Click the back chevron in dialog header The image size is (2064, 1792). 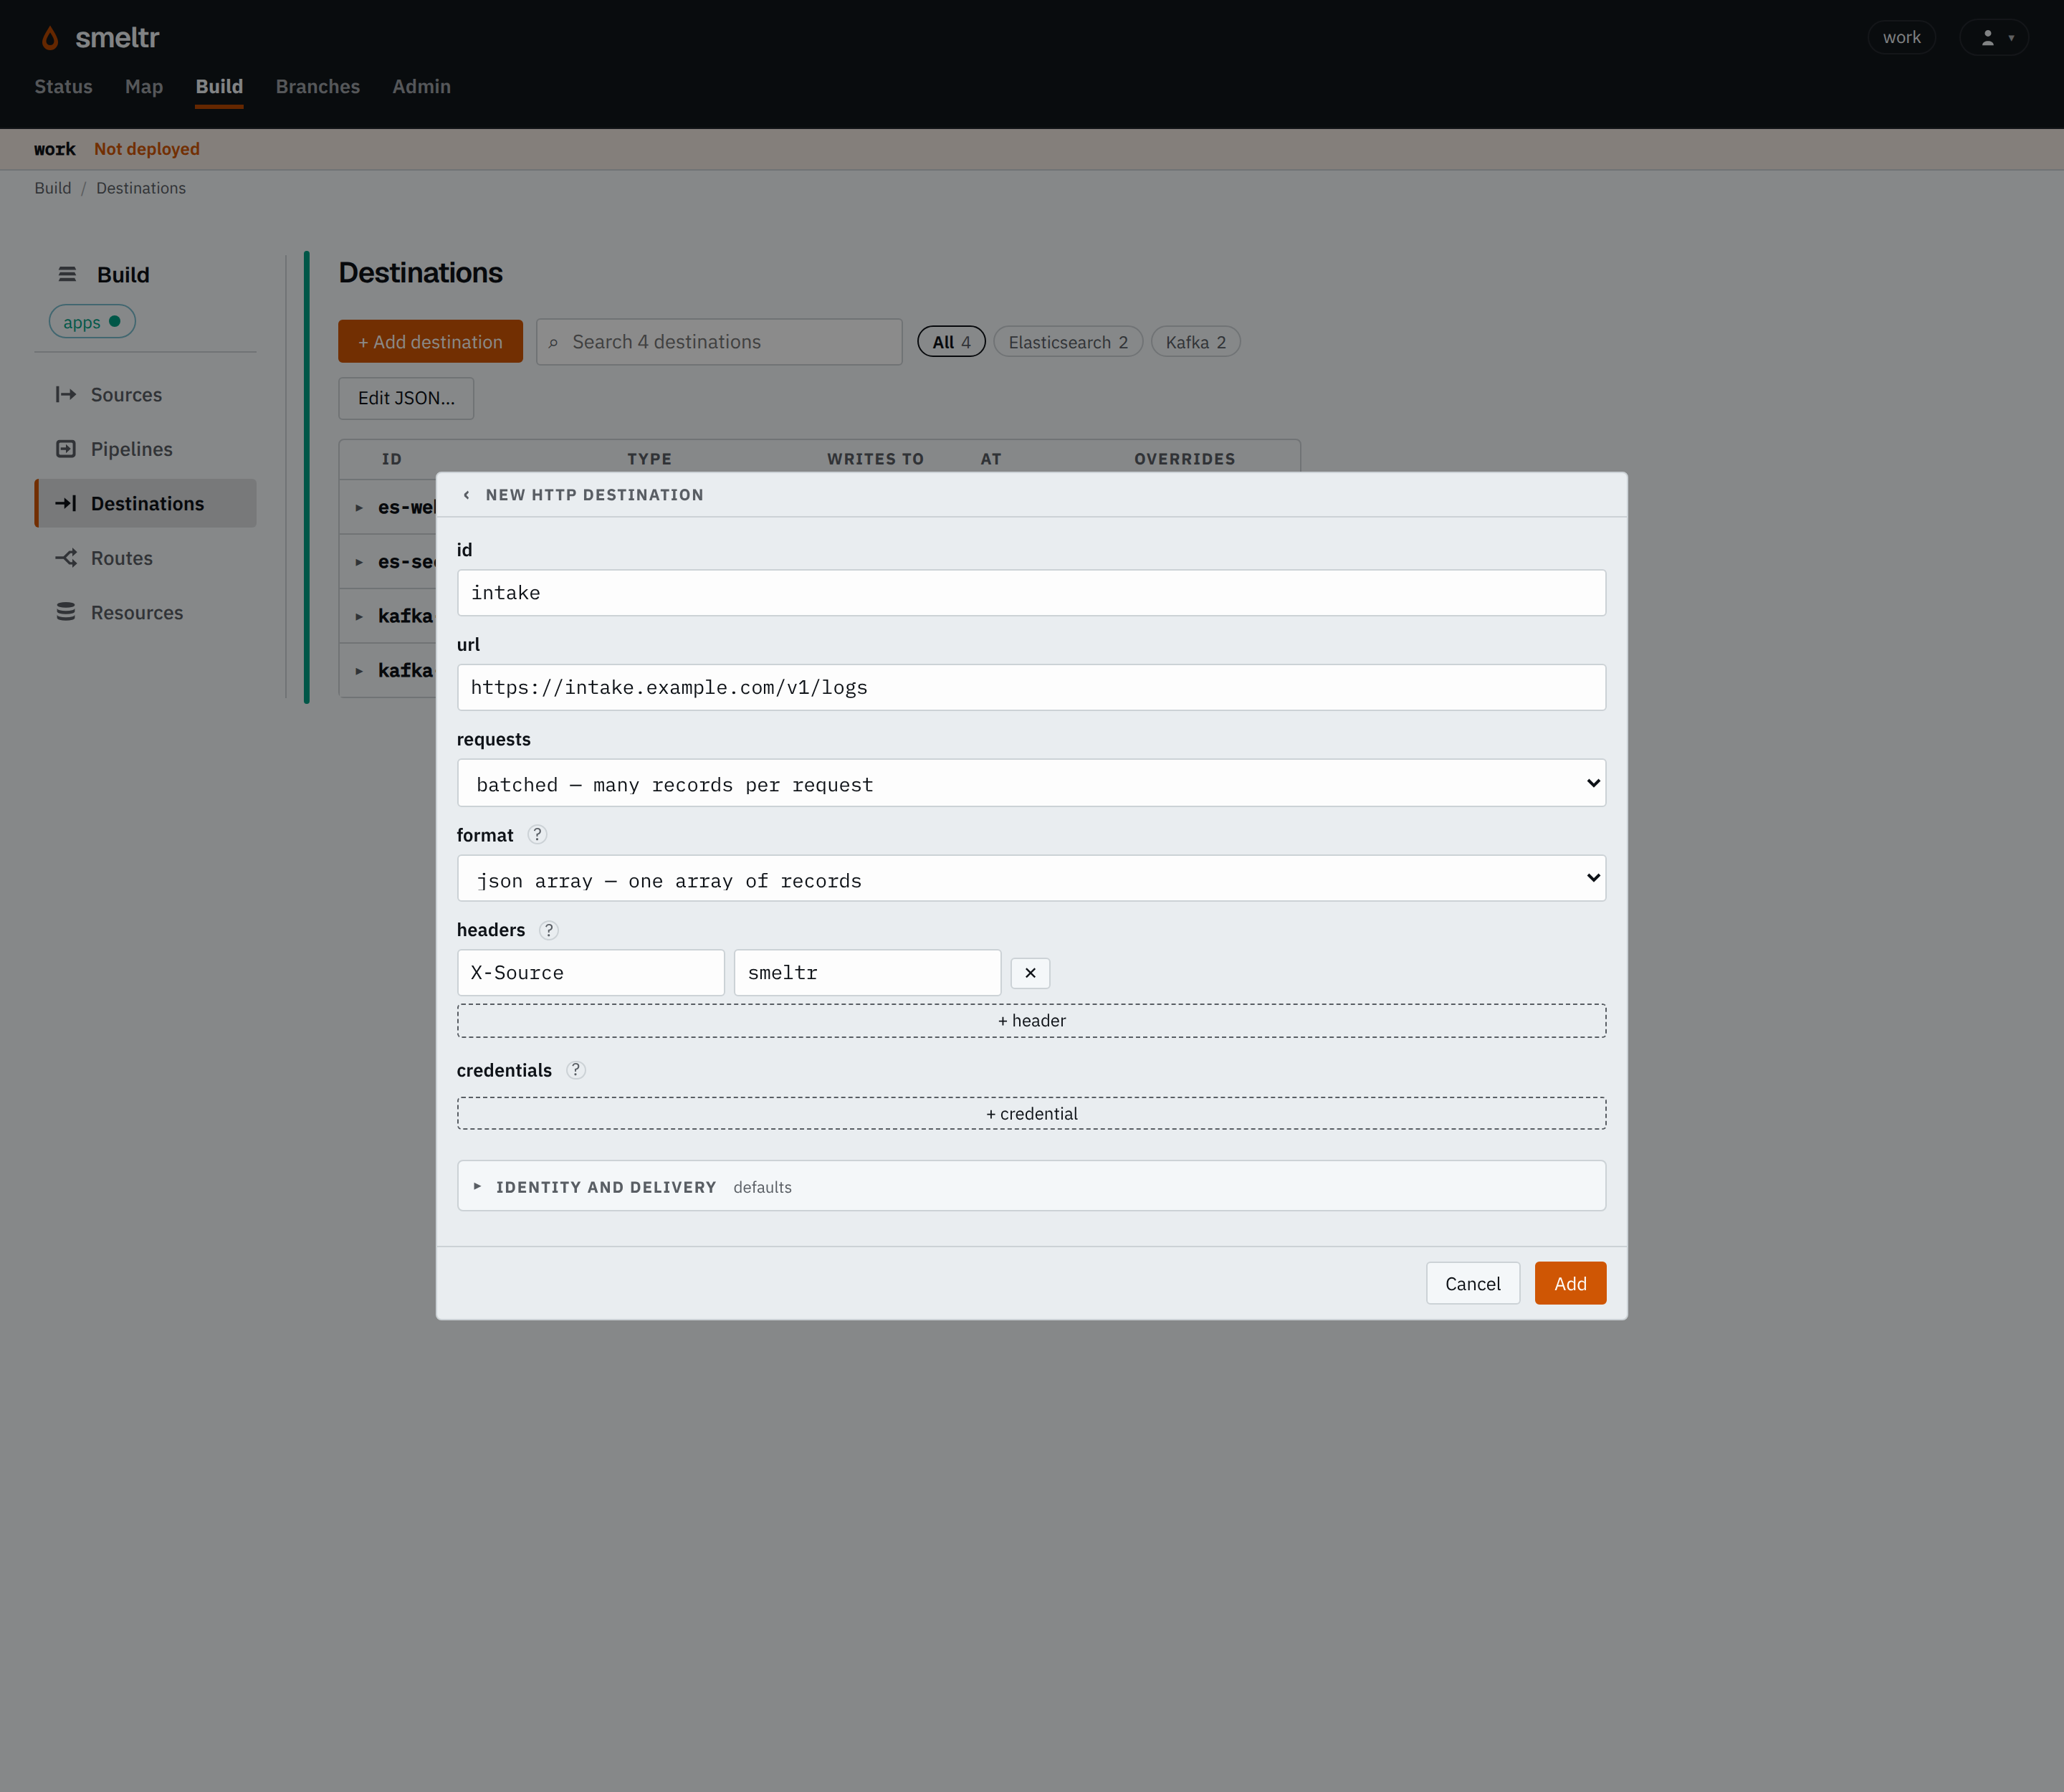pos(466,495)
